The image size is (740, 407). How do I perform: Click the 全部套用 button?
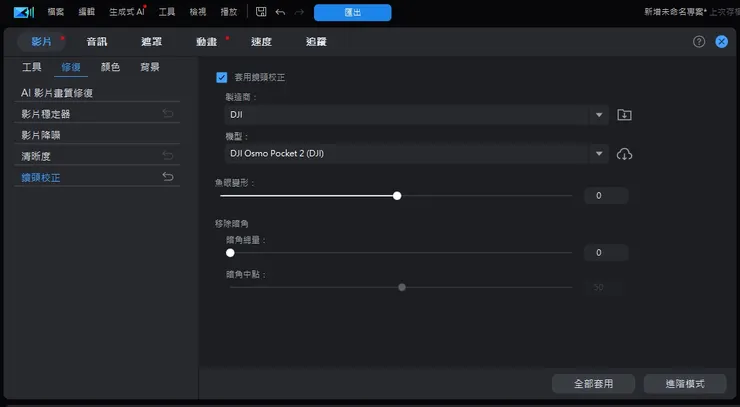coord(593,384)
